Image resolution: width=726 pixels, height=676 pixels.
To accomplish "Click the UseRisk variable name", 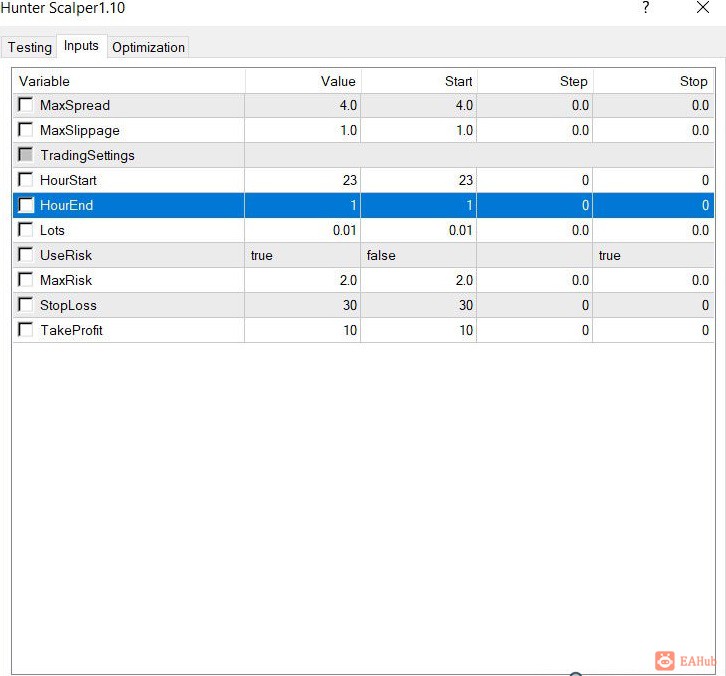I will point(66,255).
